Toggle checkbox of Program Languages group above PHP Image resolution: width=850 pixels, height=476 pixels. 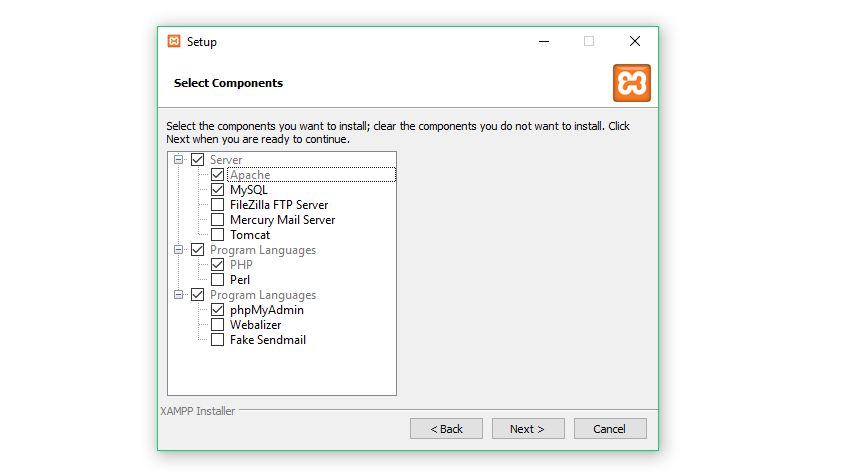[197, 250]
